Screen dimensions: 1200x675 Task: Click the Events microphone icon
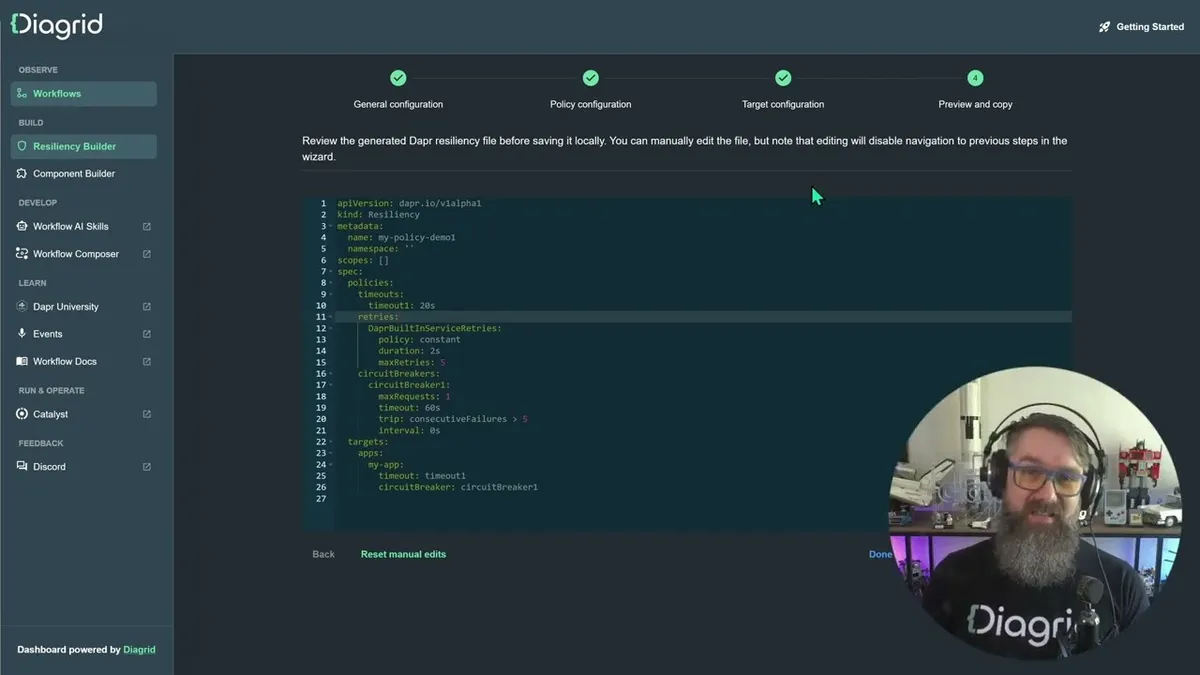(22, 334)
